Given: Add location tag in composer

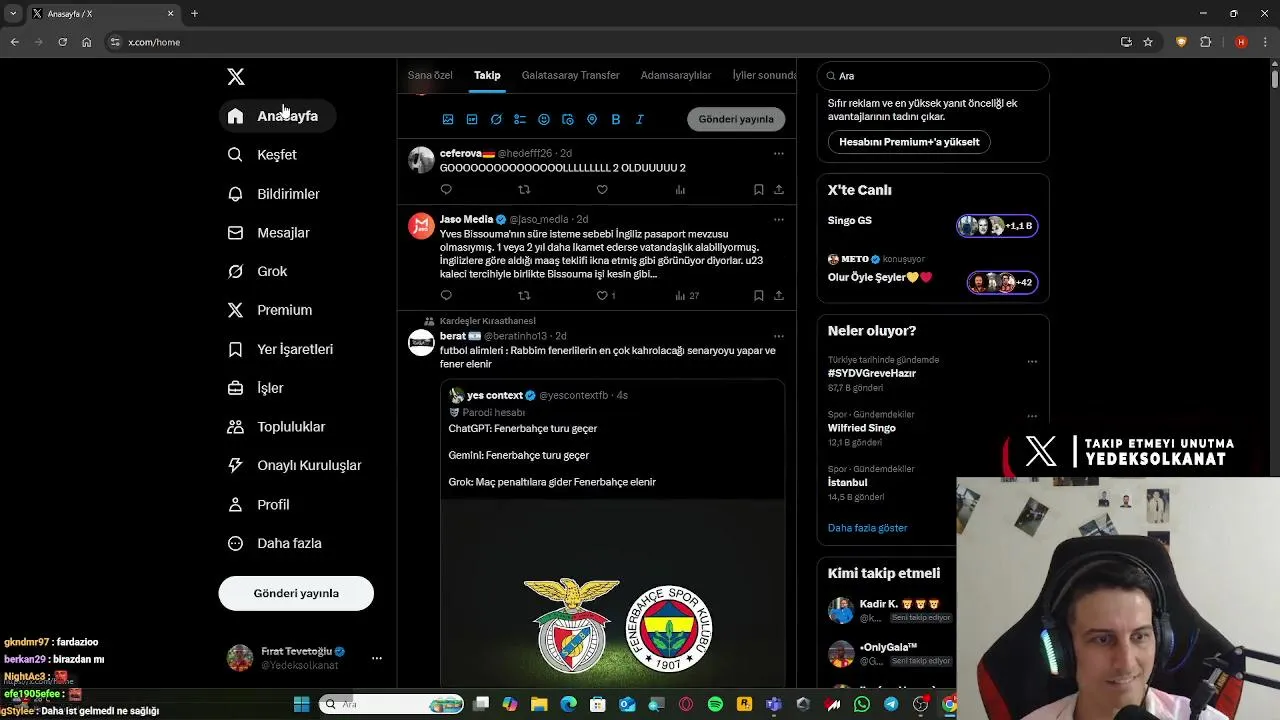Looking at the screenshot, I should pos(592,119).
